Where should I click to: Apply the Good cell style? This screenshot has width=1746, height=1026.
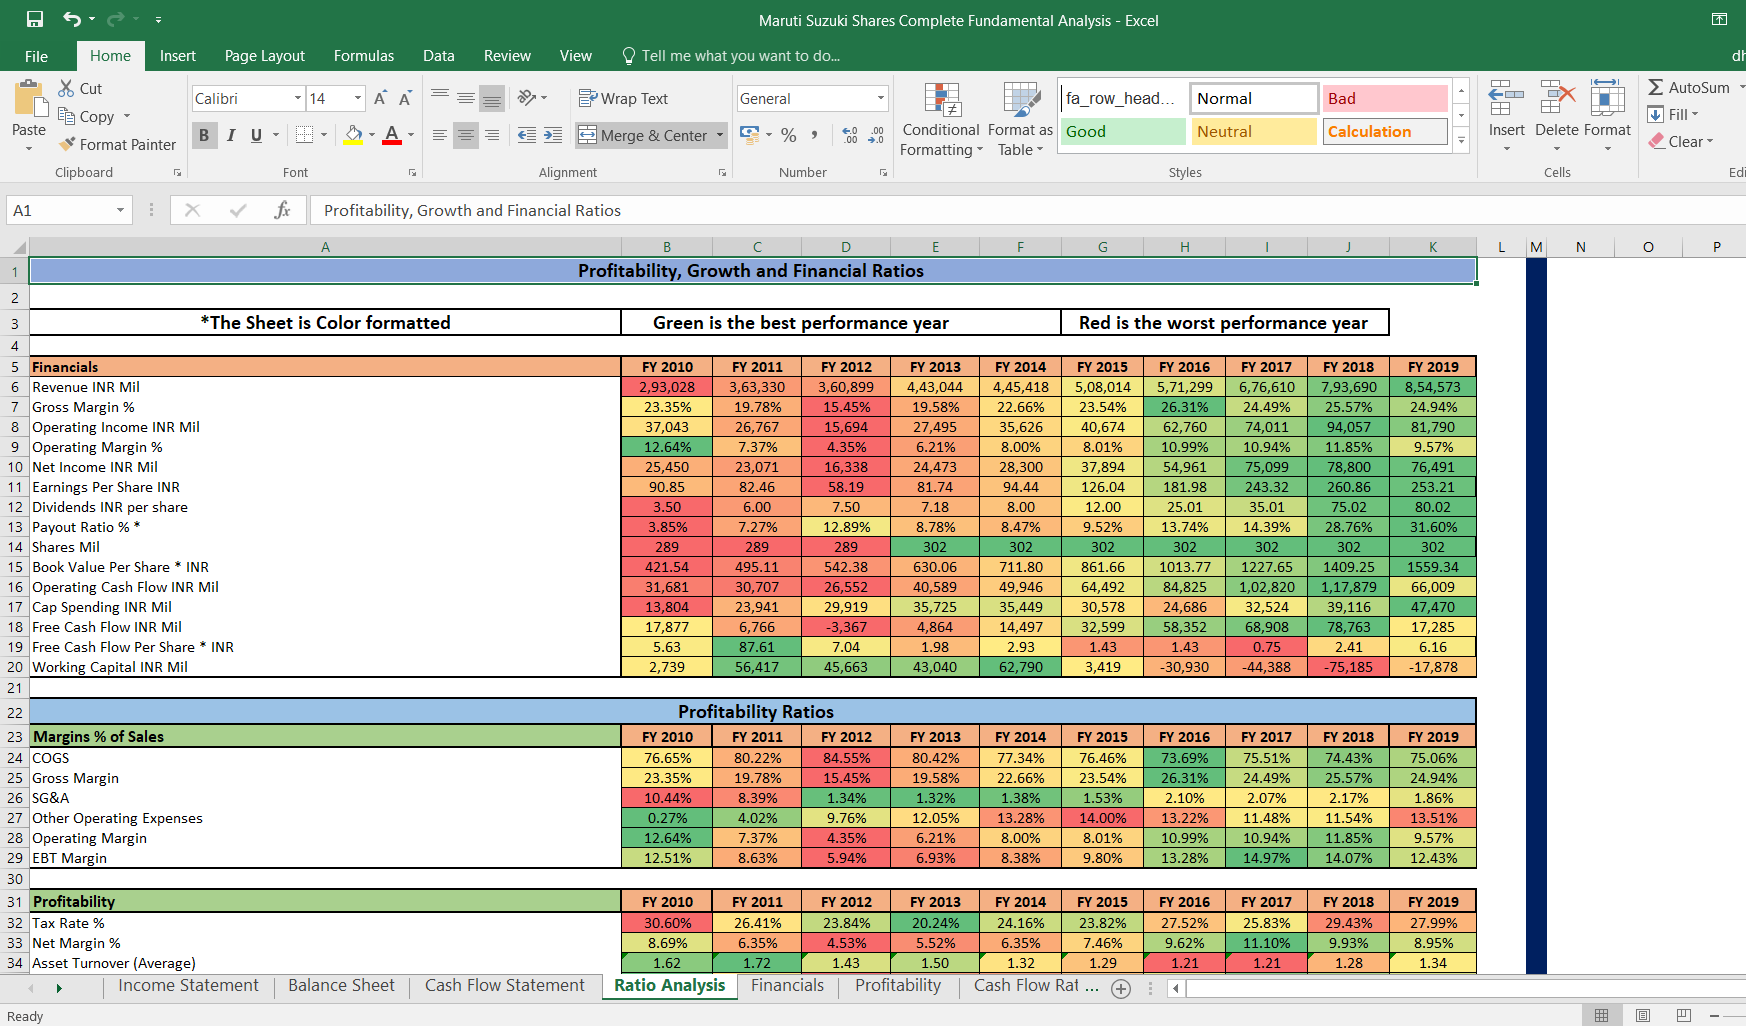1123,131
